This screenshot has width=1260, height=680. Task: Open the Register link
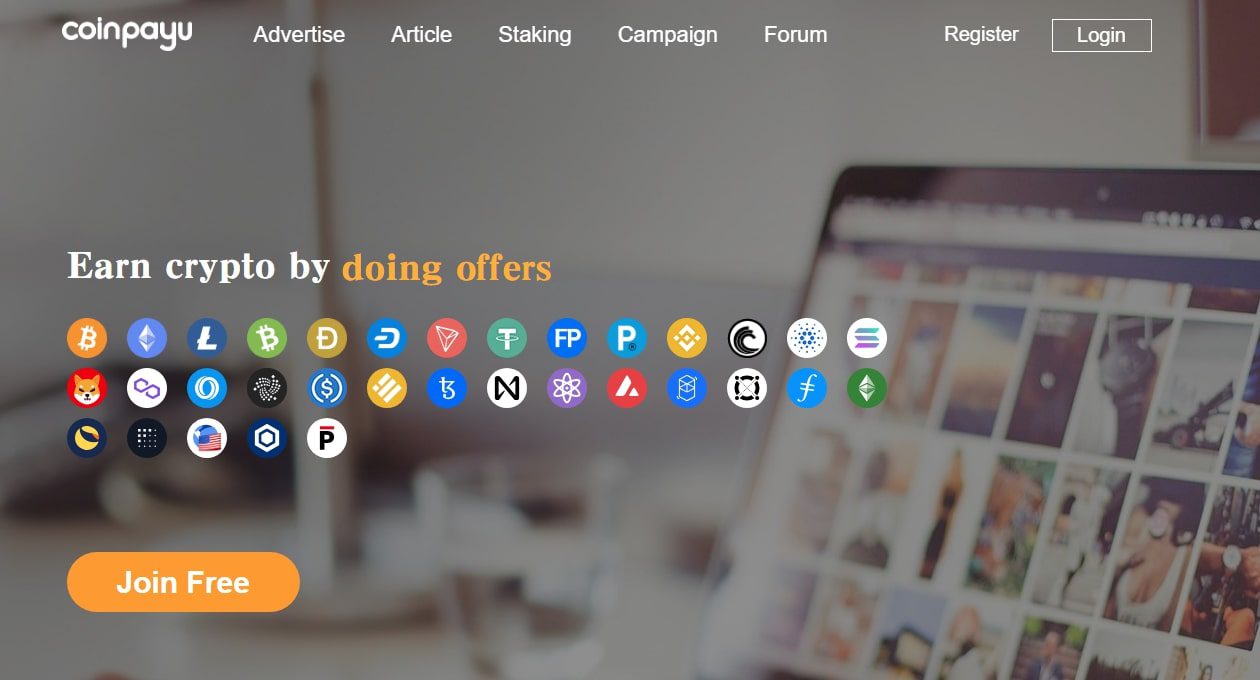tap(981, 34)
